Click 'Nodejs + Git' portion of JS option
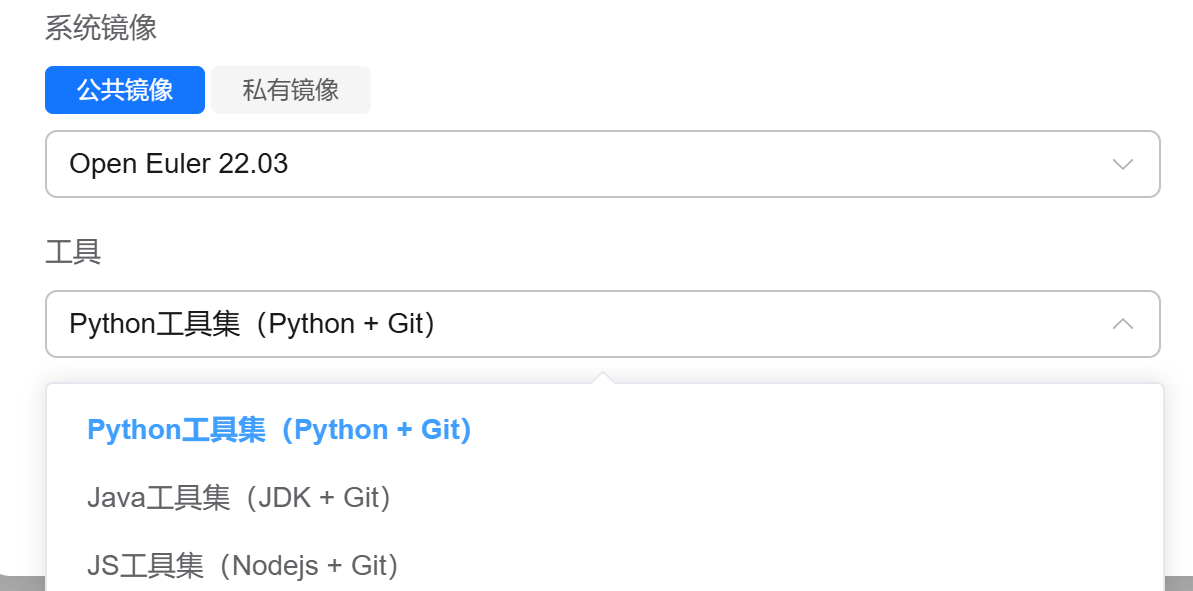This screenshot has height=591, width=1193. point(310,566)
